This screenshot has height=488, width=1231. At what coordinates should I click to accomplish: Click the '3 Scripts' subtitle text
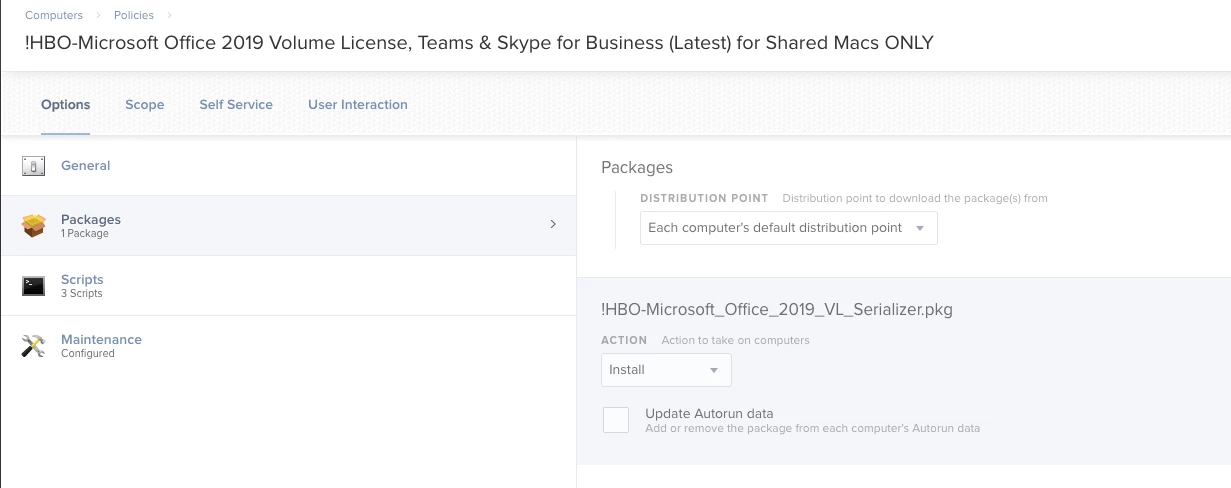coord(82,294)
